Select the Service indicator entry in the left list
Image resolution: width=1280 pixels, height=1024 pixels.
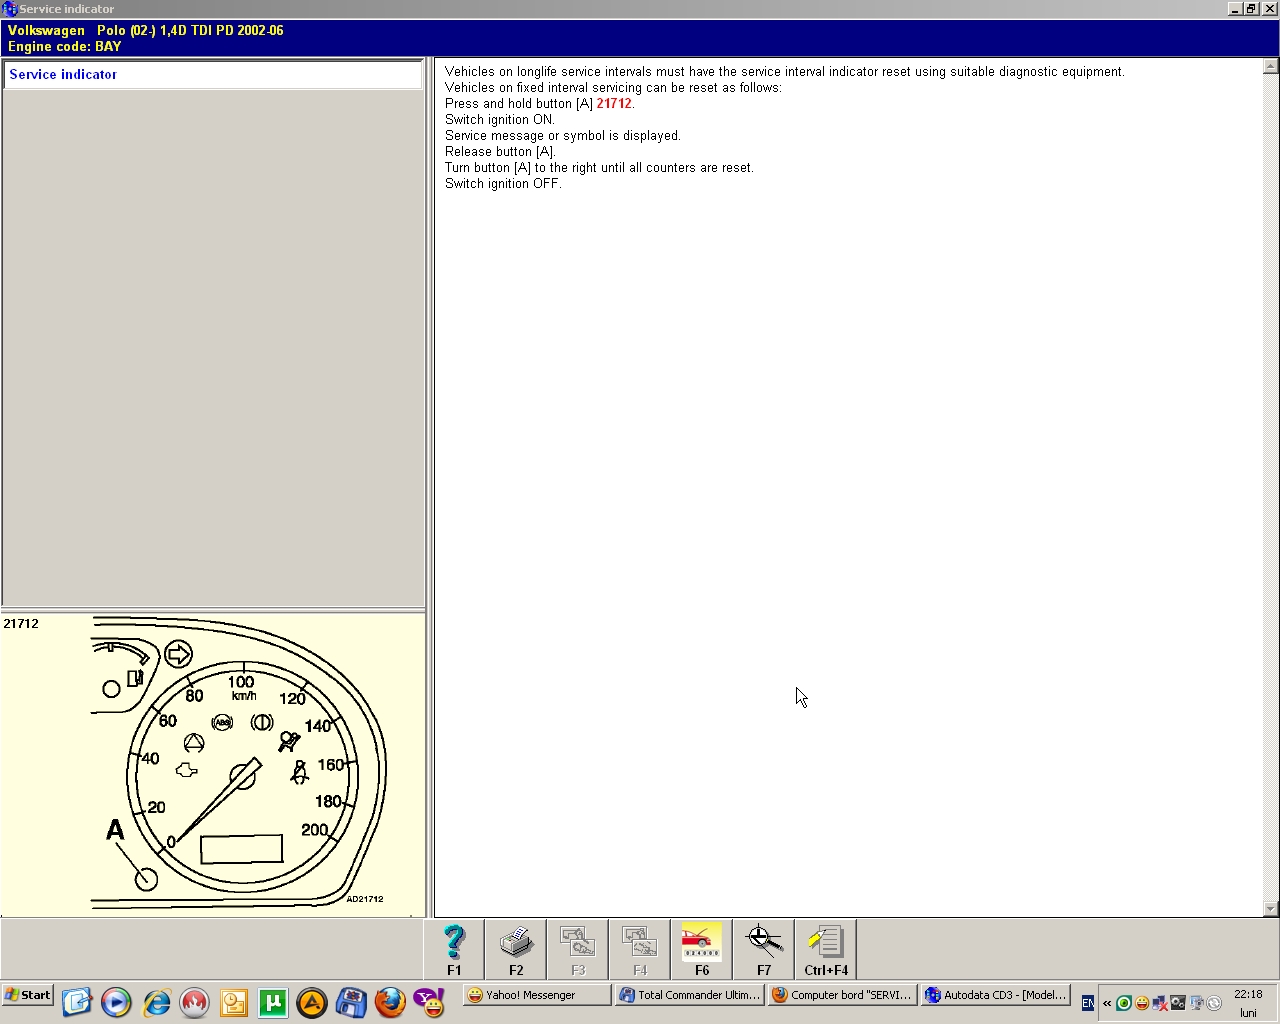(x=213, y=75)
